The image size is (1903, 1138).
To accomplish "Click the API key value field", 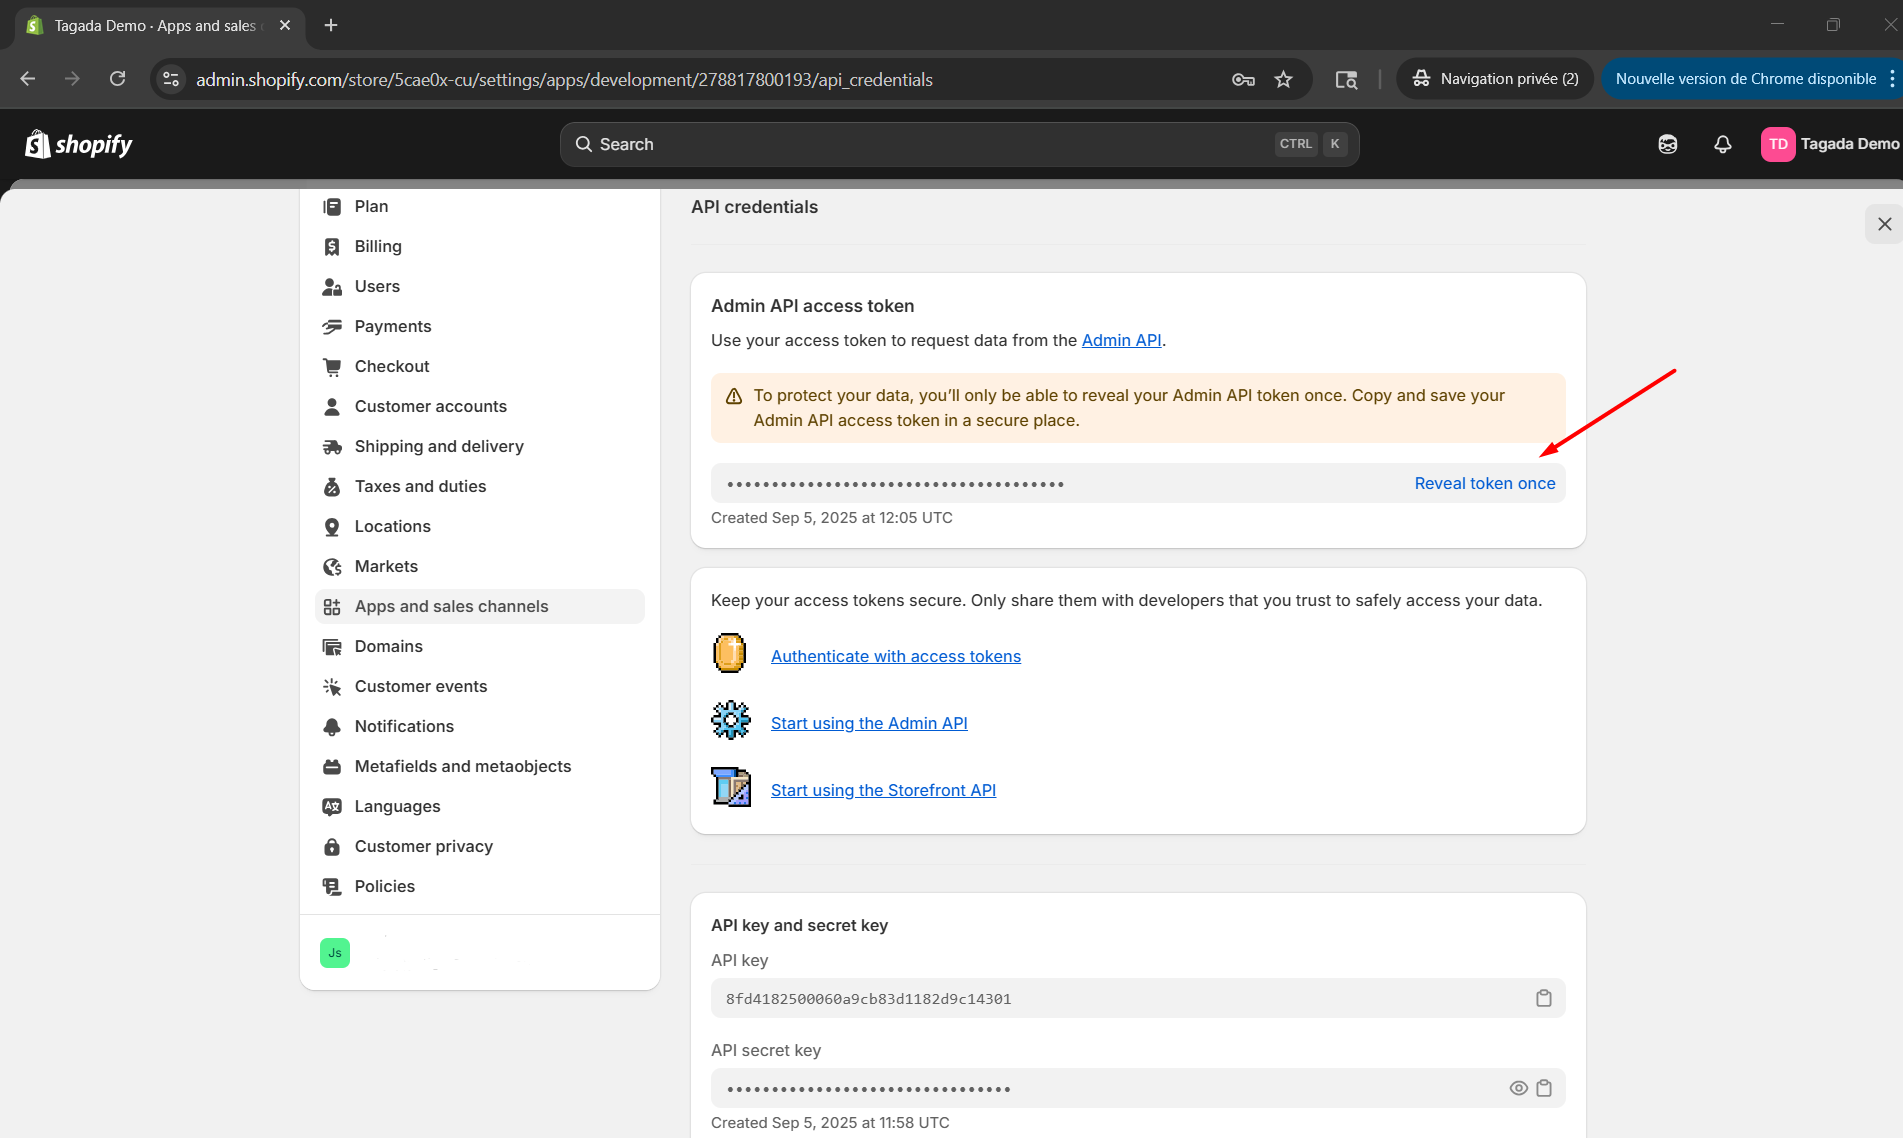I will tap(1138, 998).
